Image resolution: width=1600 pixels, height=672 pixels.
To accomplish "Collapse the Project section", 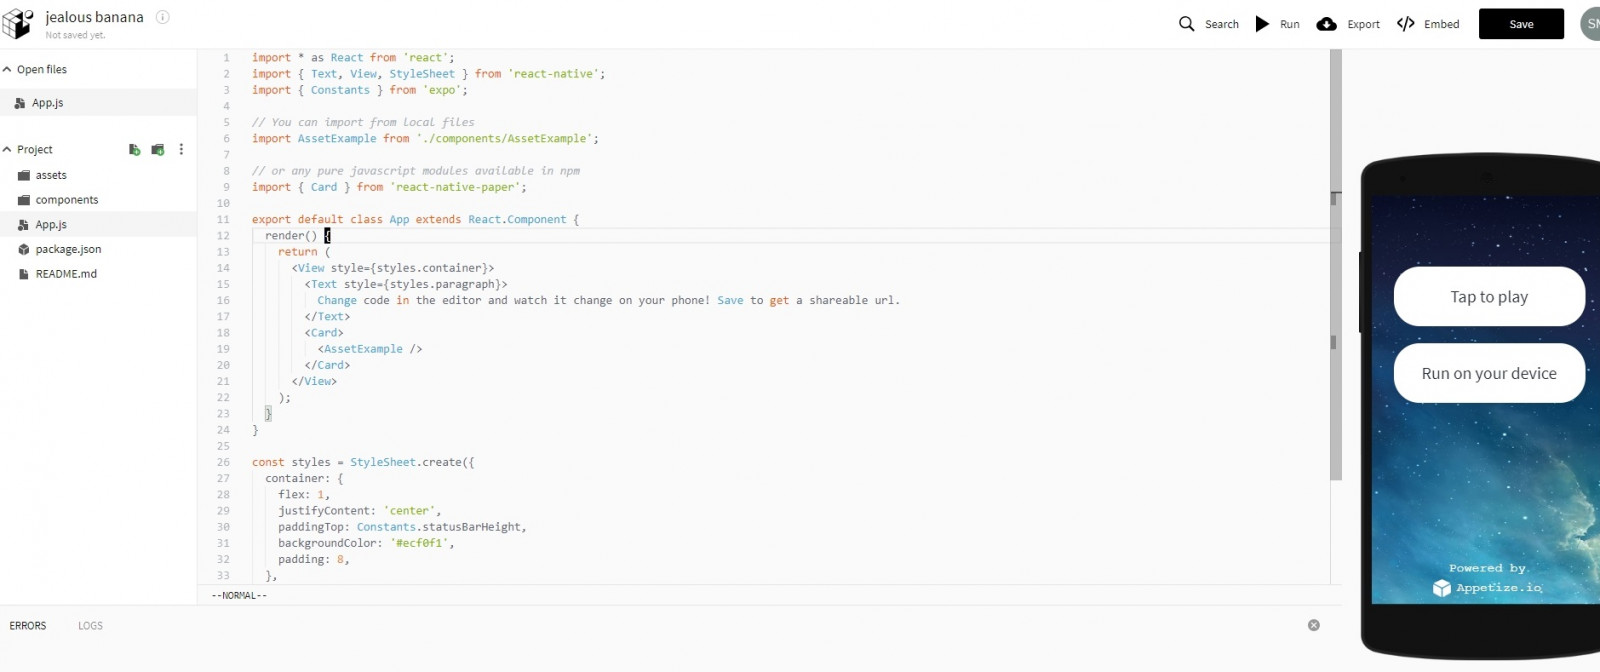I will 8,149.
